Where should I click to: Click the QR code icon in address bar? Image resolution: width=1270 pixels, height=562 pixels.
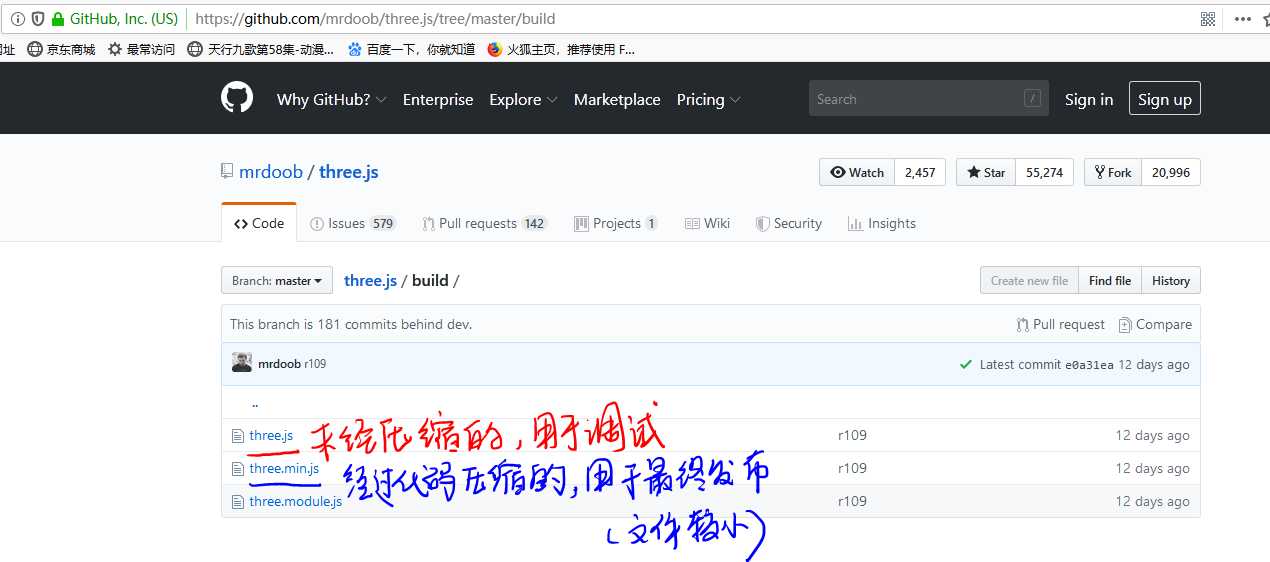(1208, 19)
